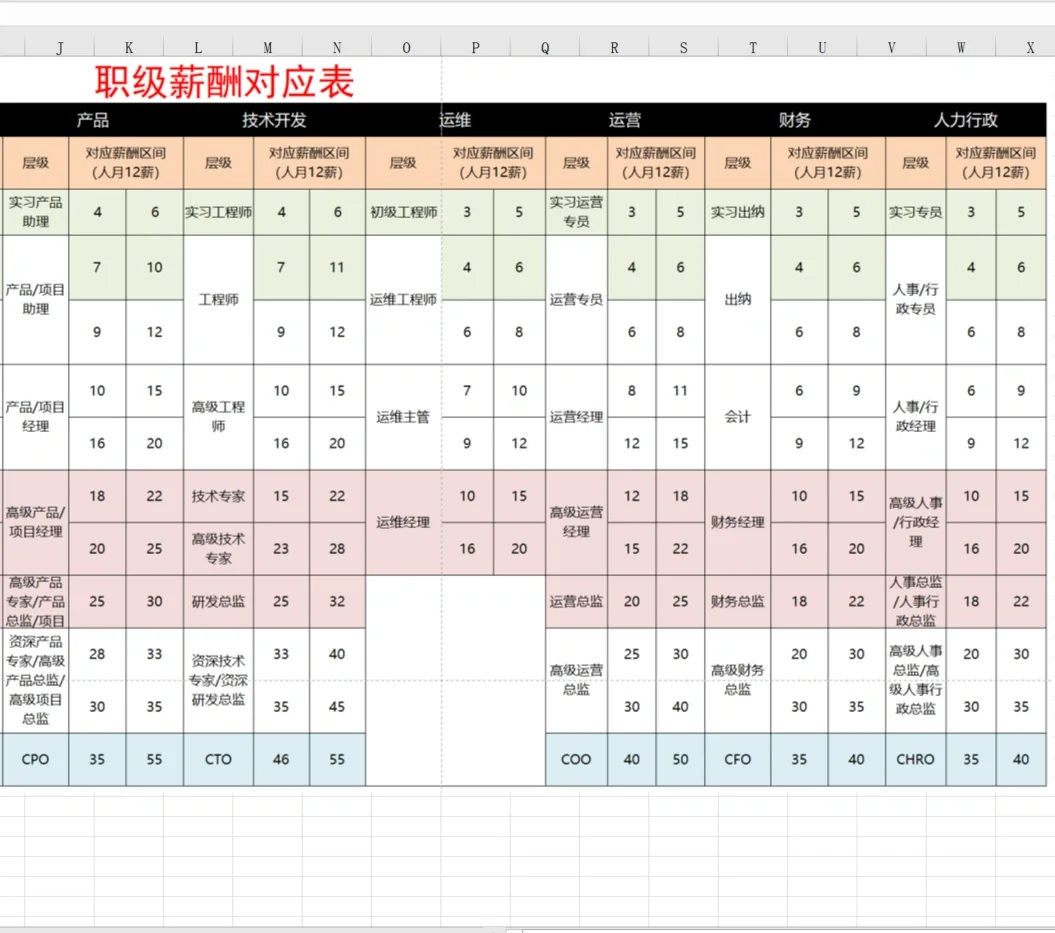Click the 产品 department header cell
This screenshot has height=933, width=1055.
point(95,120)
